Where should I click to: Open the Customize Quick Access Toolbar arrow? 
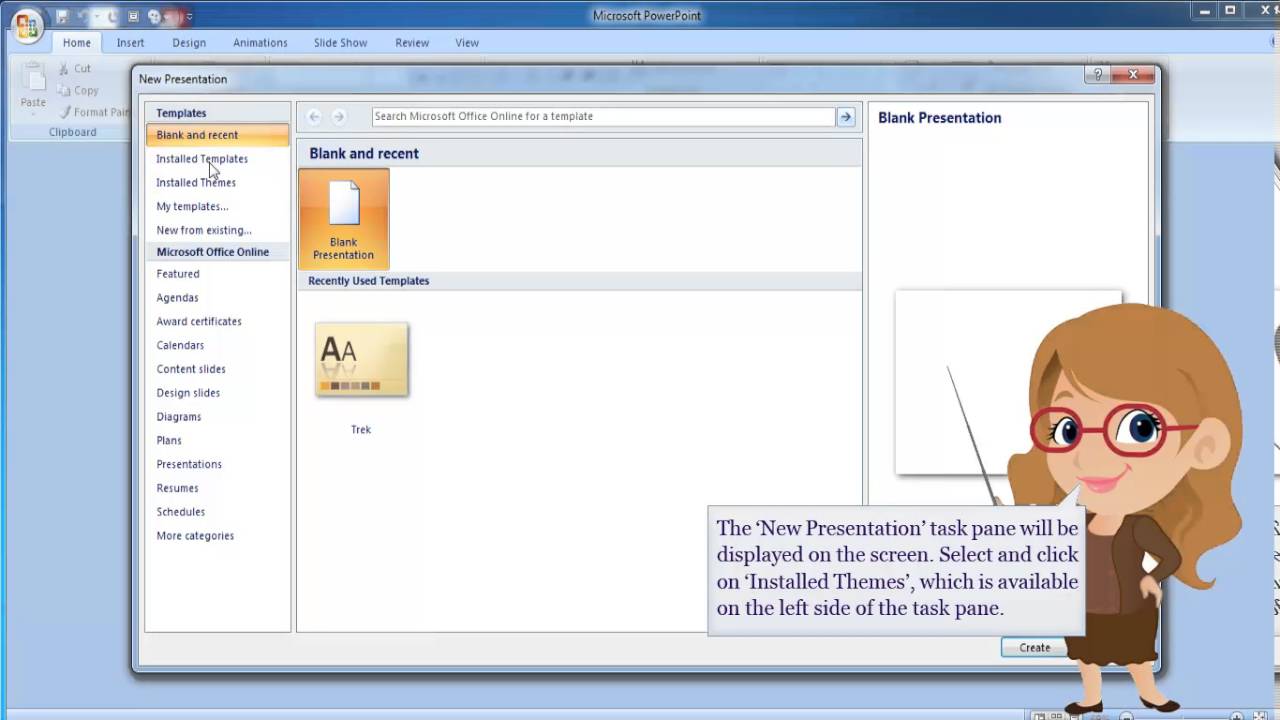click(189, 16)
